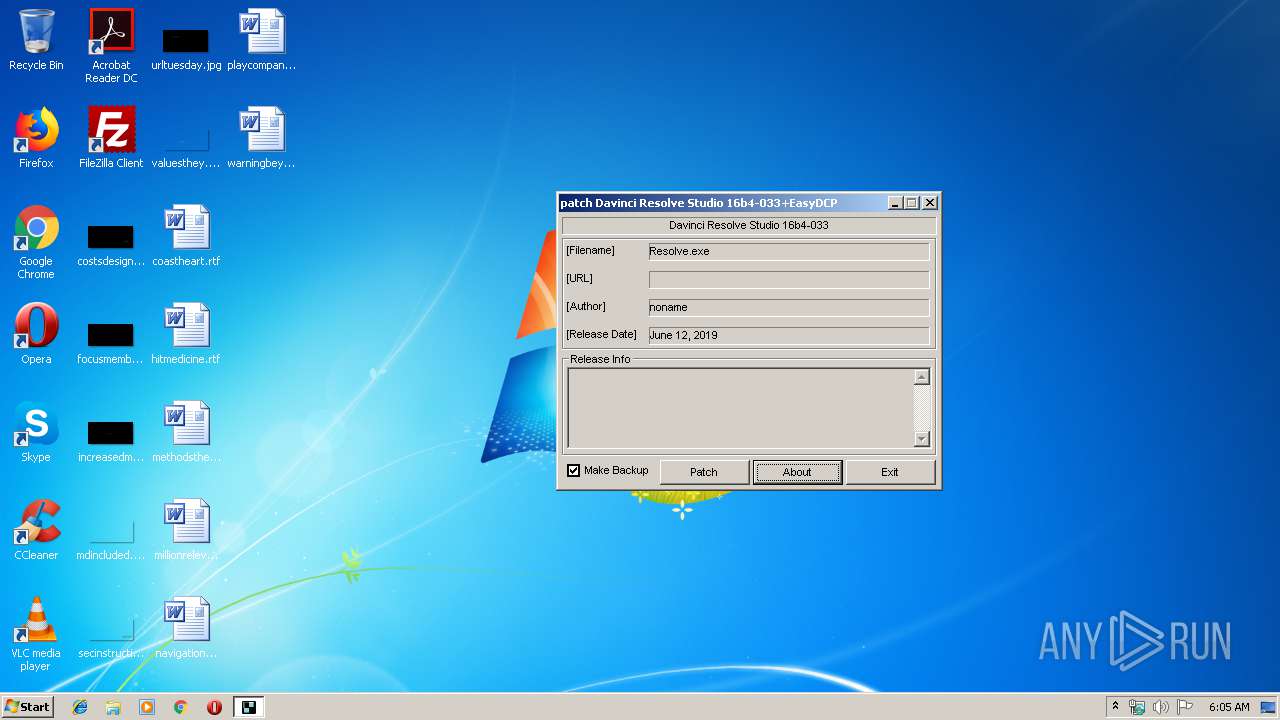Open Acrobat Reader DC shortcut
This screenshot has width=1280, height=720.
(111, 46)
